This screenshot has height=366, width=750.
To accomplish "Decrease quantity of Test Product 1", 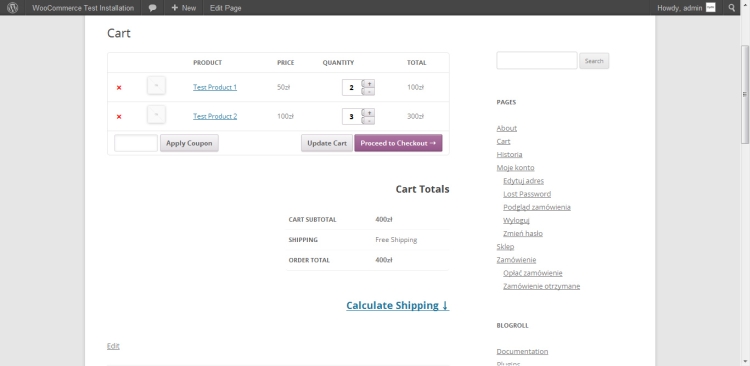I will pyautogui.click(x=368, y=91).
